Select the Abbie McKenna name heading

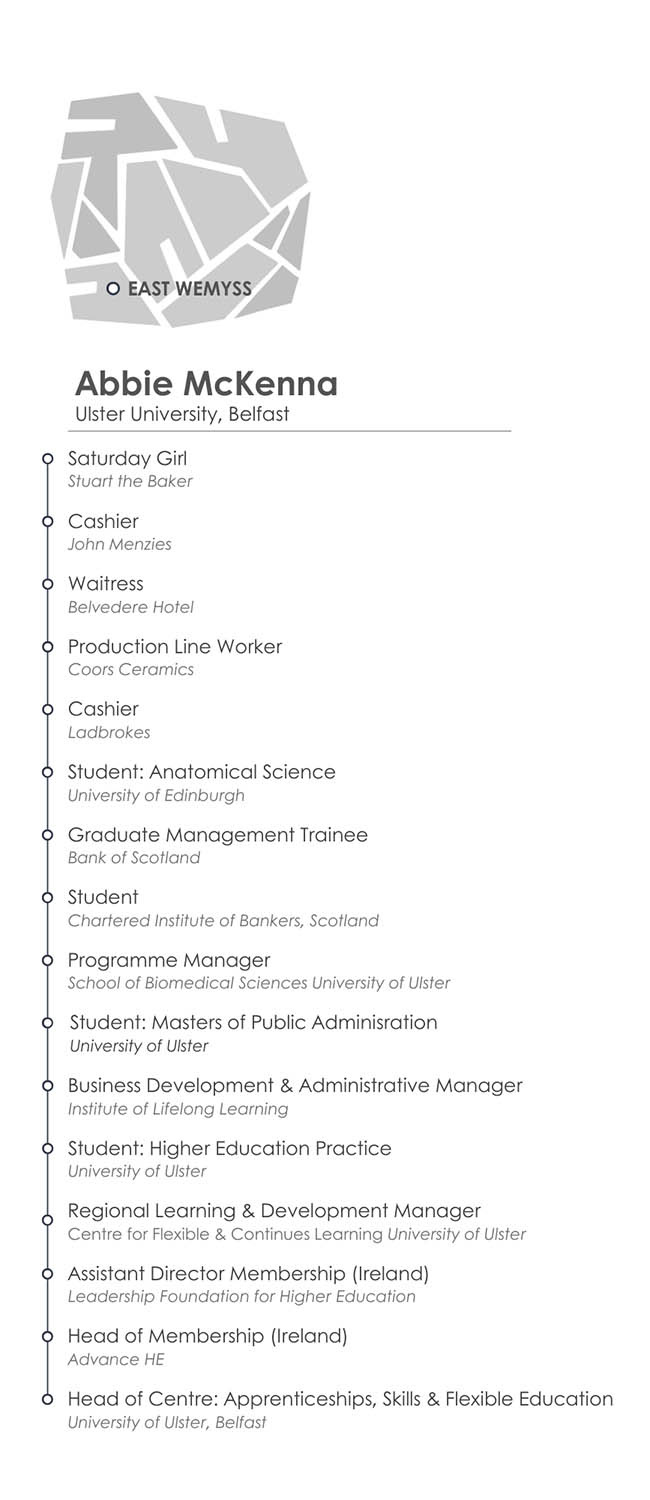(206, 384)
